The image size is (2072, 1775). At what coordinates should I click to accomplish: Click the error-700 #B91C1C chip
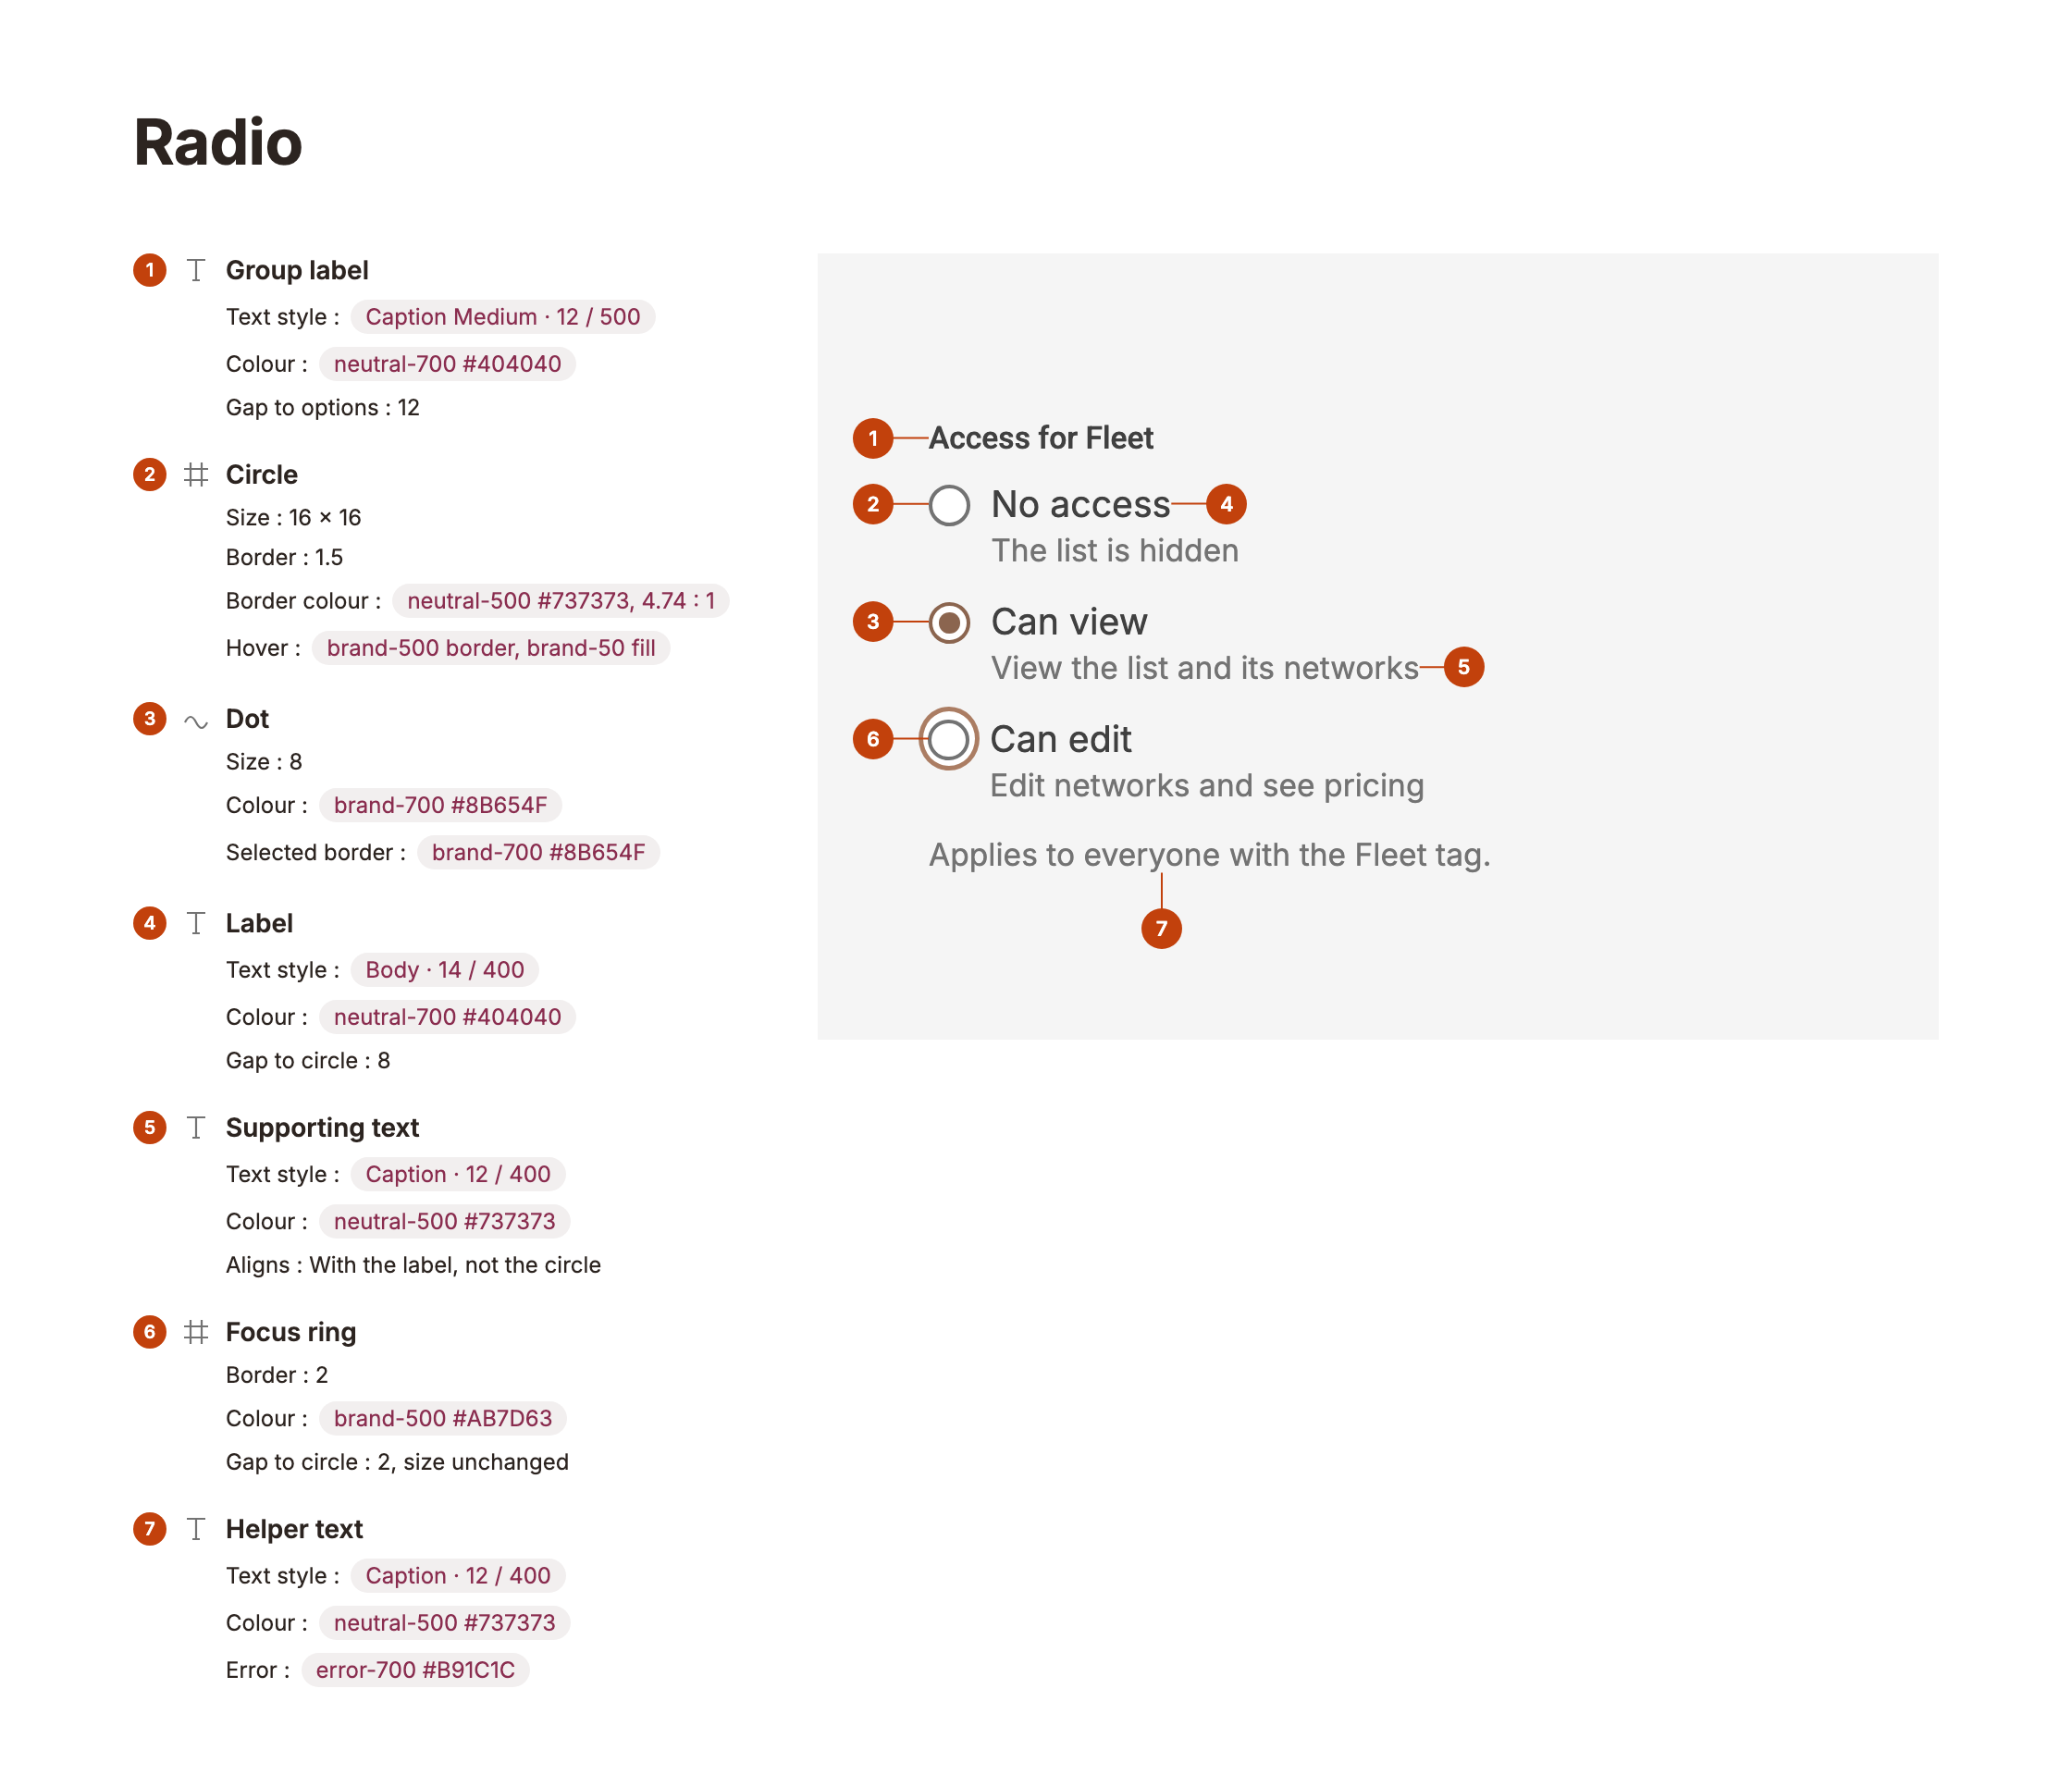[x=415, y=1670]
